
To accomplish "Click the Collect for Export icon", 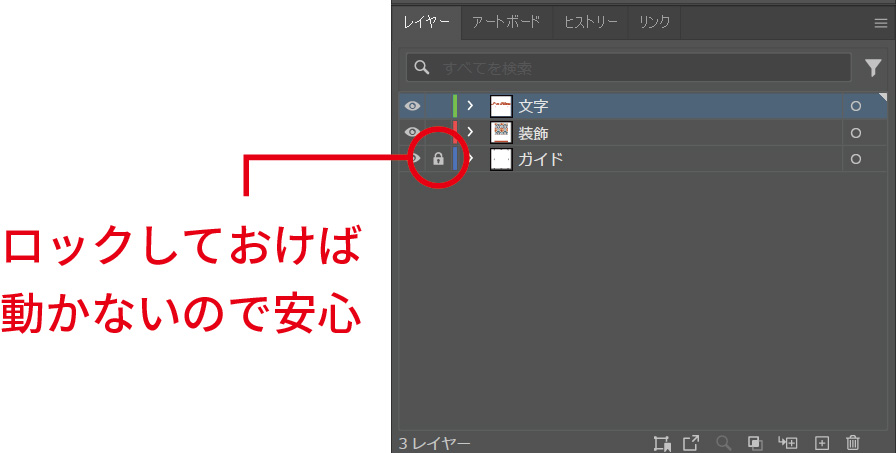I will [x=660, y=443].
